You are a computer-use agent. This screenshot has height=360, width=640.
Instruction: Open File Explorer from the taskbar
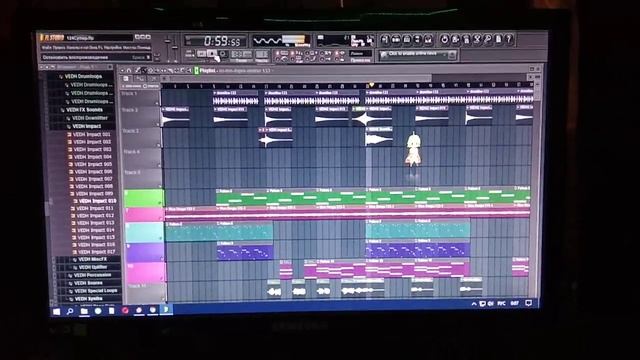tap(84, 311)
